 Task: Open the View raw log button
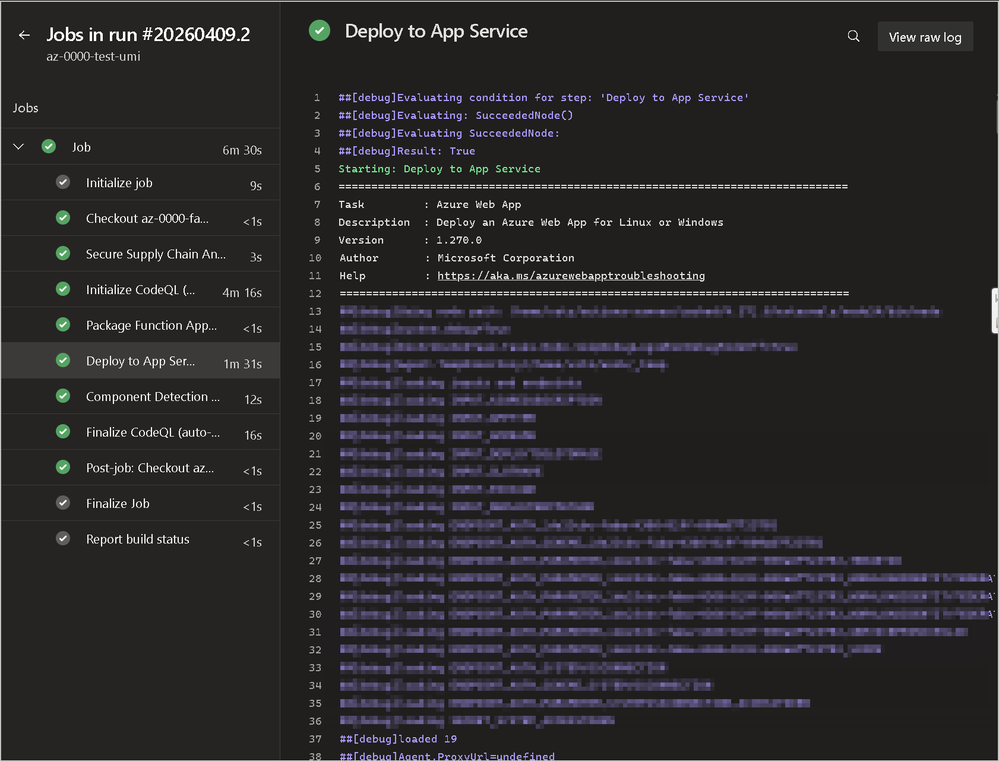[924, 37]
